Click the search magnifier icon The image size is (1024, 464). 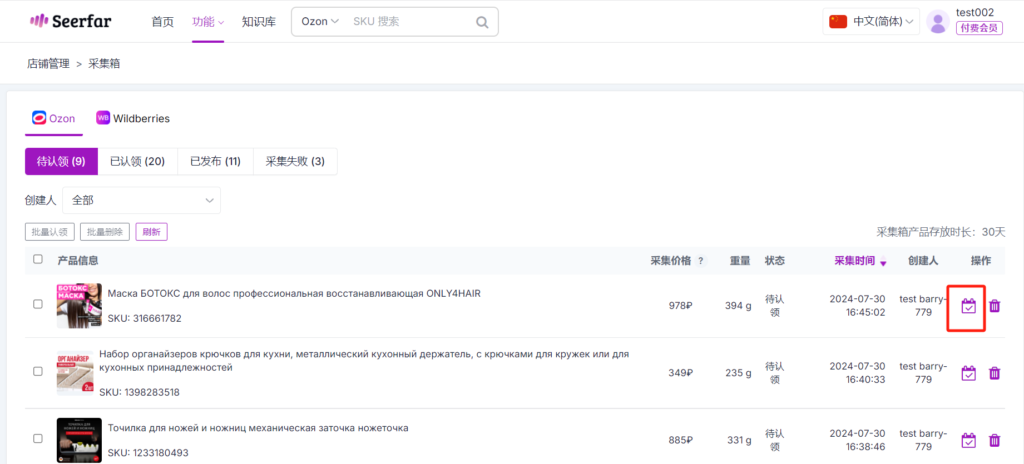482,22
